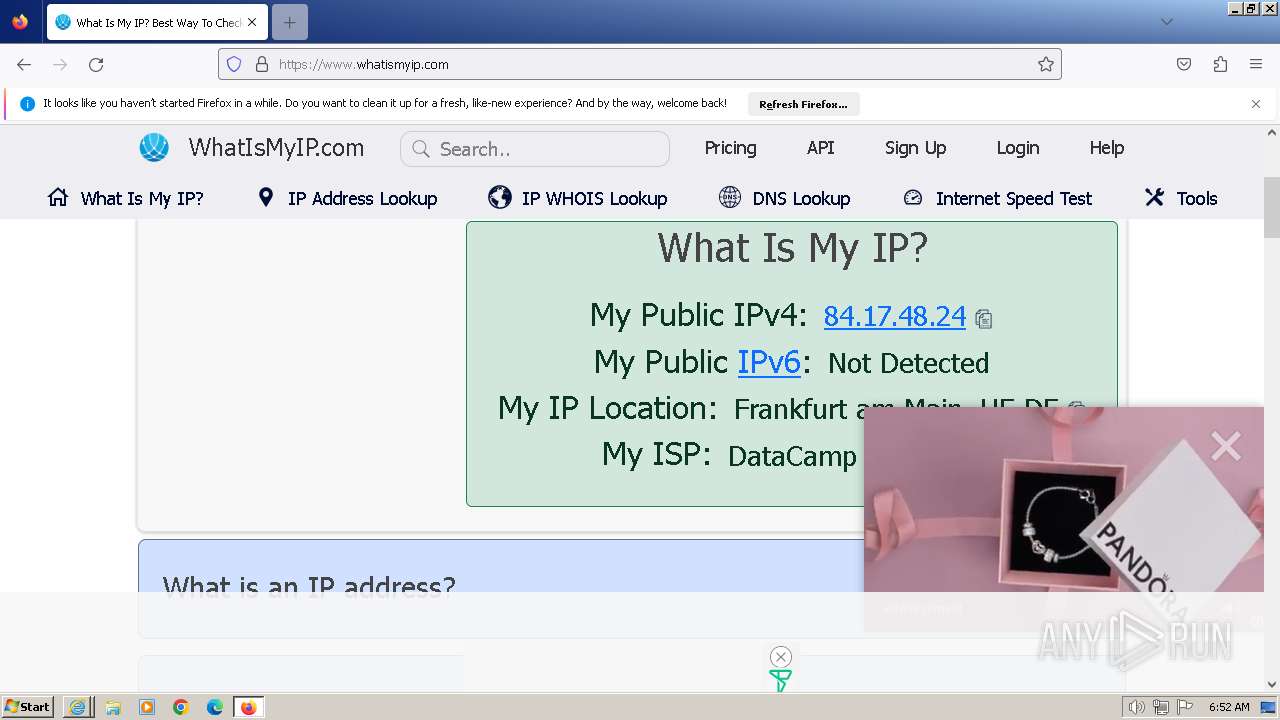Image resolution: width=1280 pixels, height=720 pixels.
Task: Click the 'Not Detected' IPv6 value
Action: 908,363
